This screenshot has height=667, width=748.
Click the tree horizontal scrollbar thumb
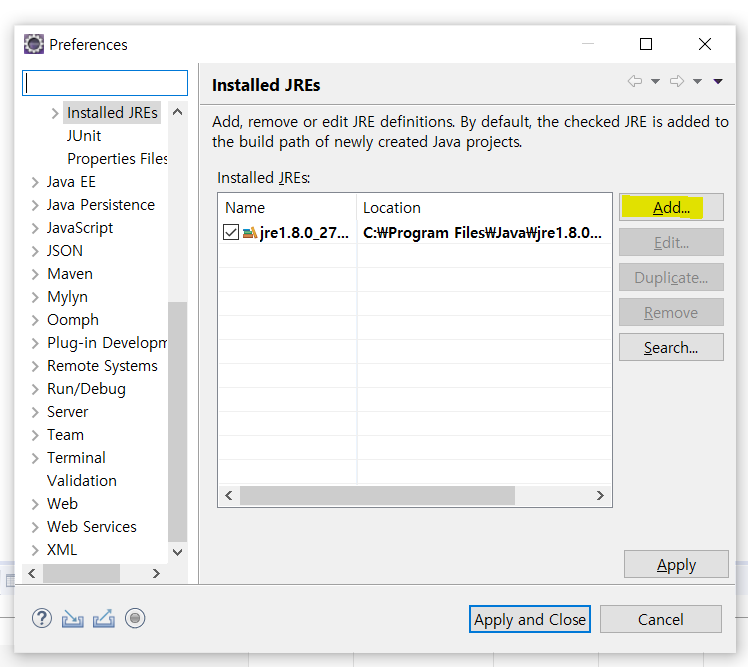[81, 573]
